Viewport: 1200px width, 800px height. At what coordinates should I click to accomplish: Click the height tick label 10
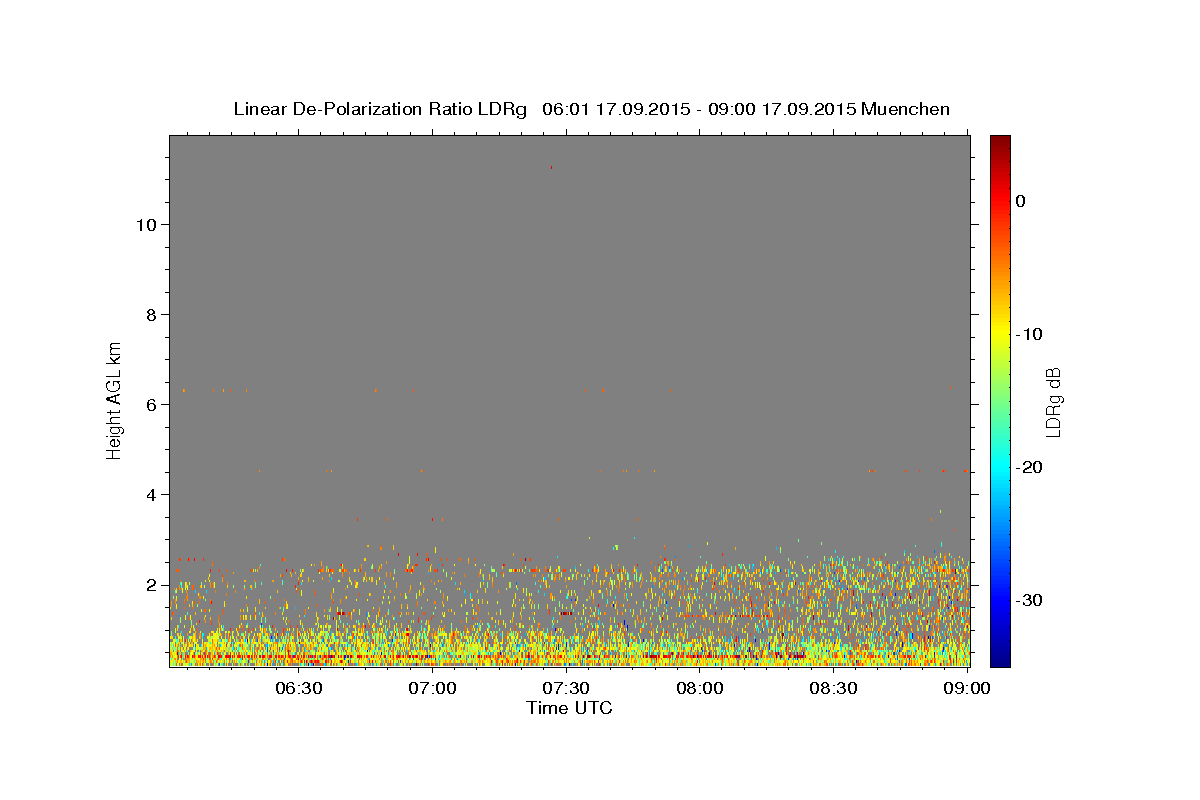click(145, 225)
